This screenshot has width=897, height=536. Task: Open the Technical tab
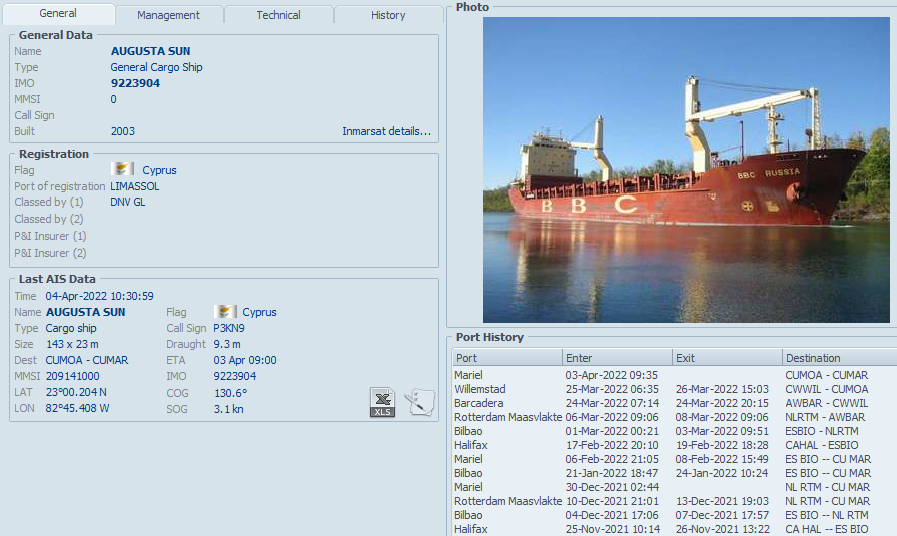coord(278,15)
